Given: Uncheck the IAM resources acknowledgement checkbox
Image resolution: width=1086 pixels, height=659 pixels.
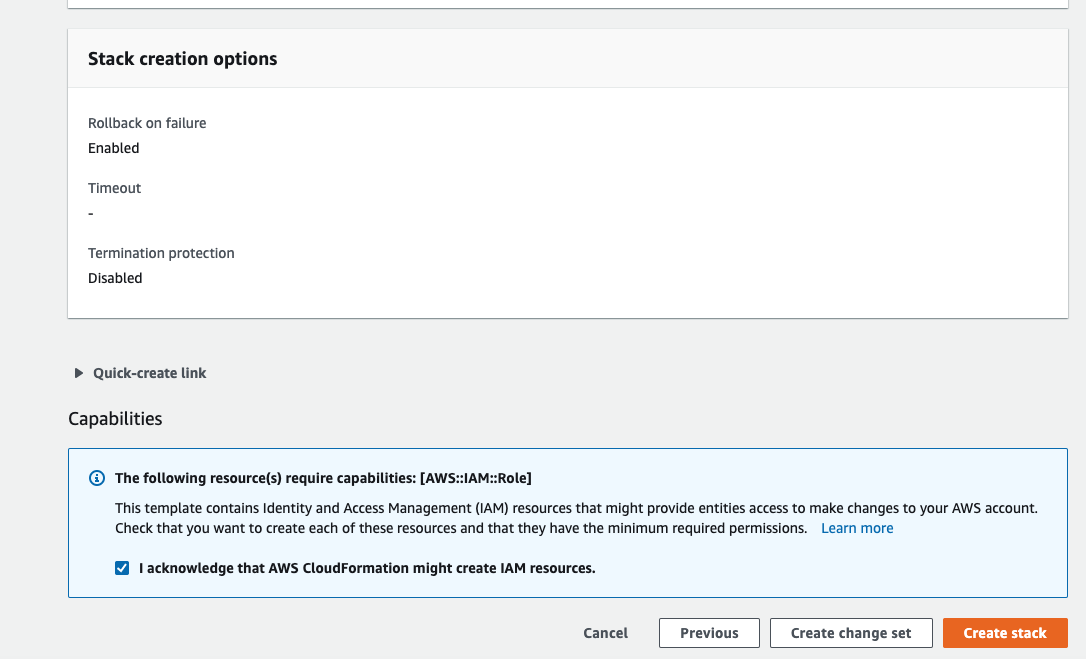Looking at the screenshot, I should click(x=122, y=568).
